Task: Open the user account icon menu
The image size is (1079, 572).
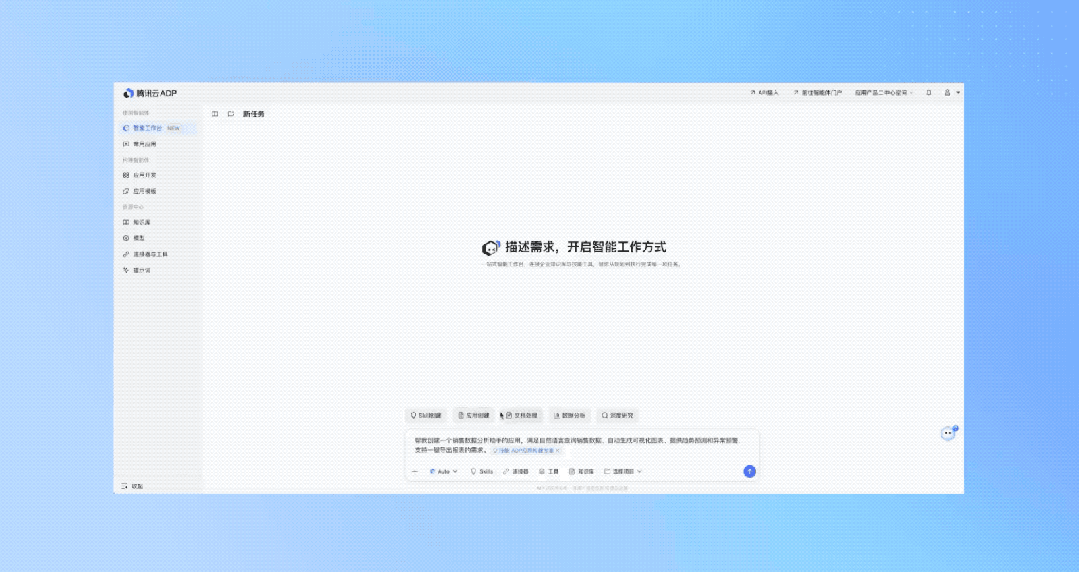Action: (x=948, y=92)
